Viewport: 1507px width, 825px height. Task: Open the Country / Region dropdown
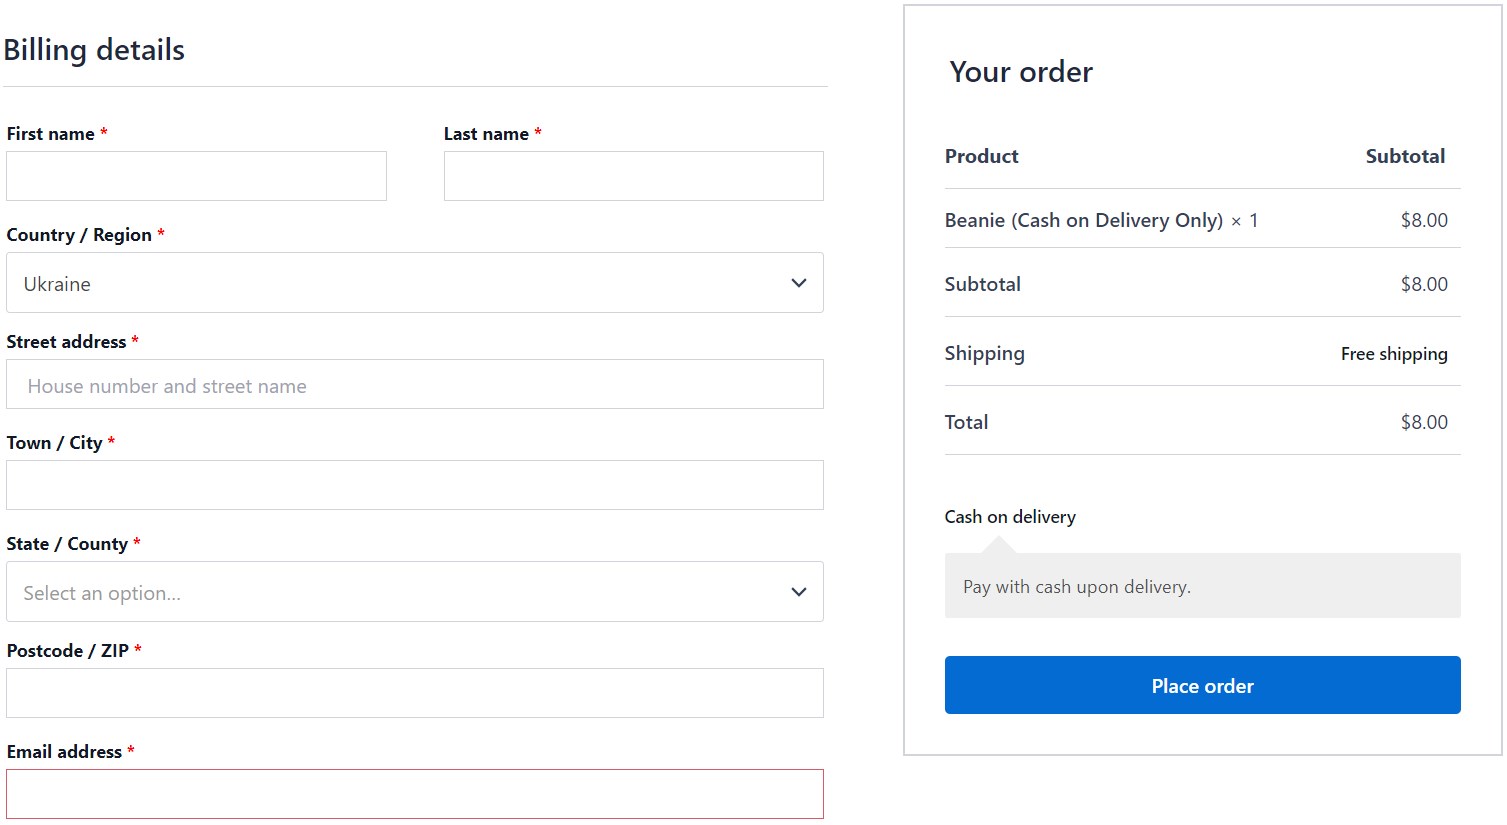414,283
